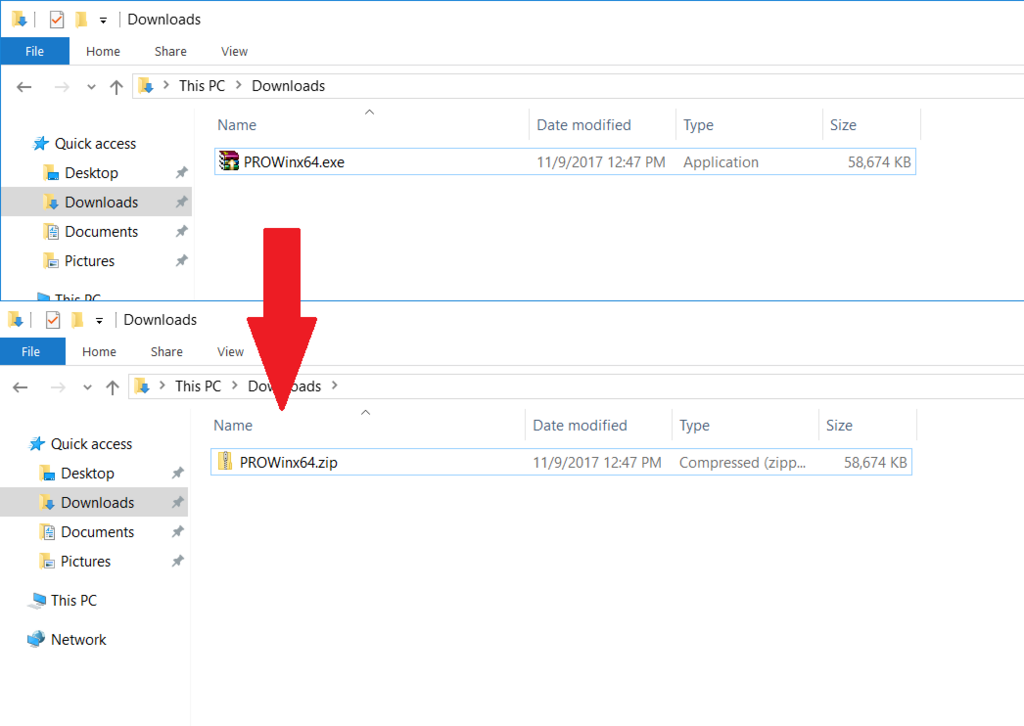Screen dimensions: 1024x726
Task: Click address bar folder icon in lower window
Action: [142, 386]
